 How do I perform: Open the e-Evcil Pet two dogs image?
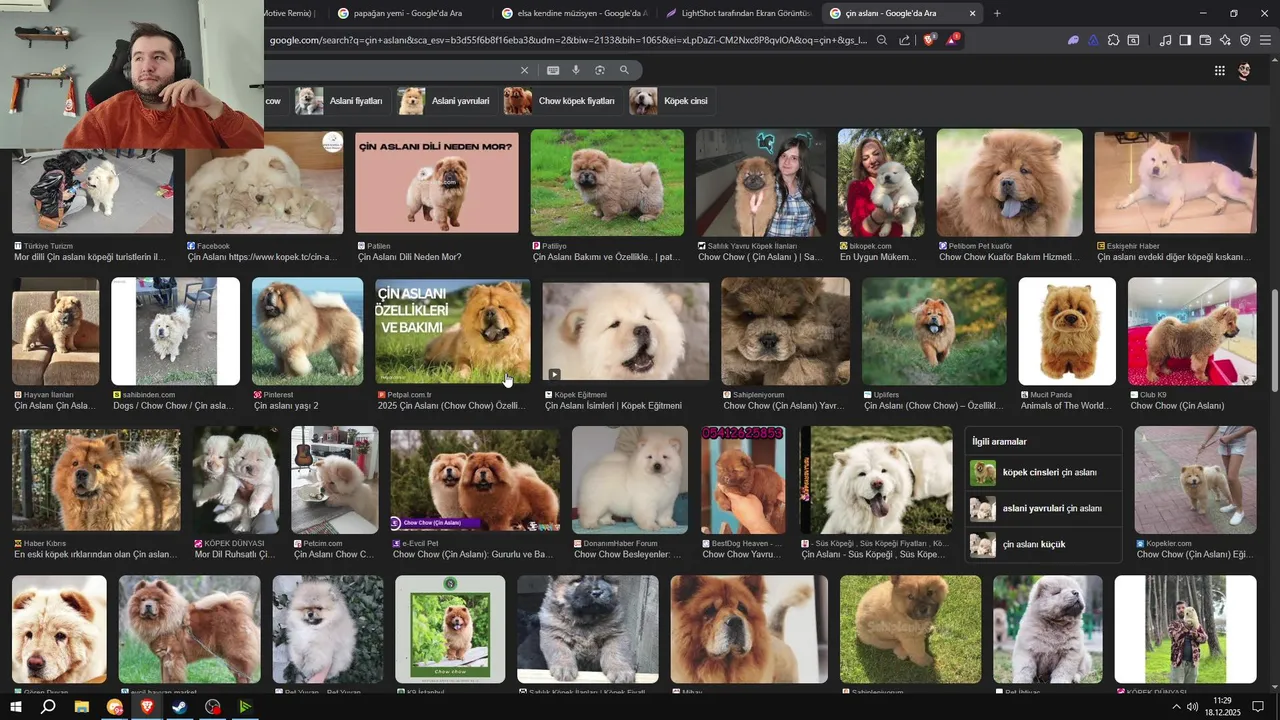coord(475,480)
